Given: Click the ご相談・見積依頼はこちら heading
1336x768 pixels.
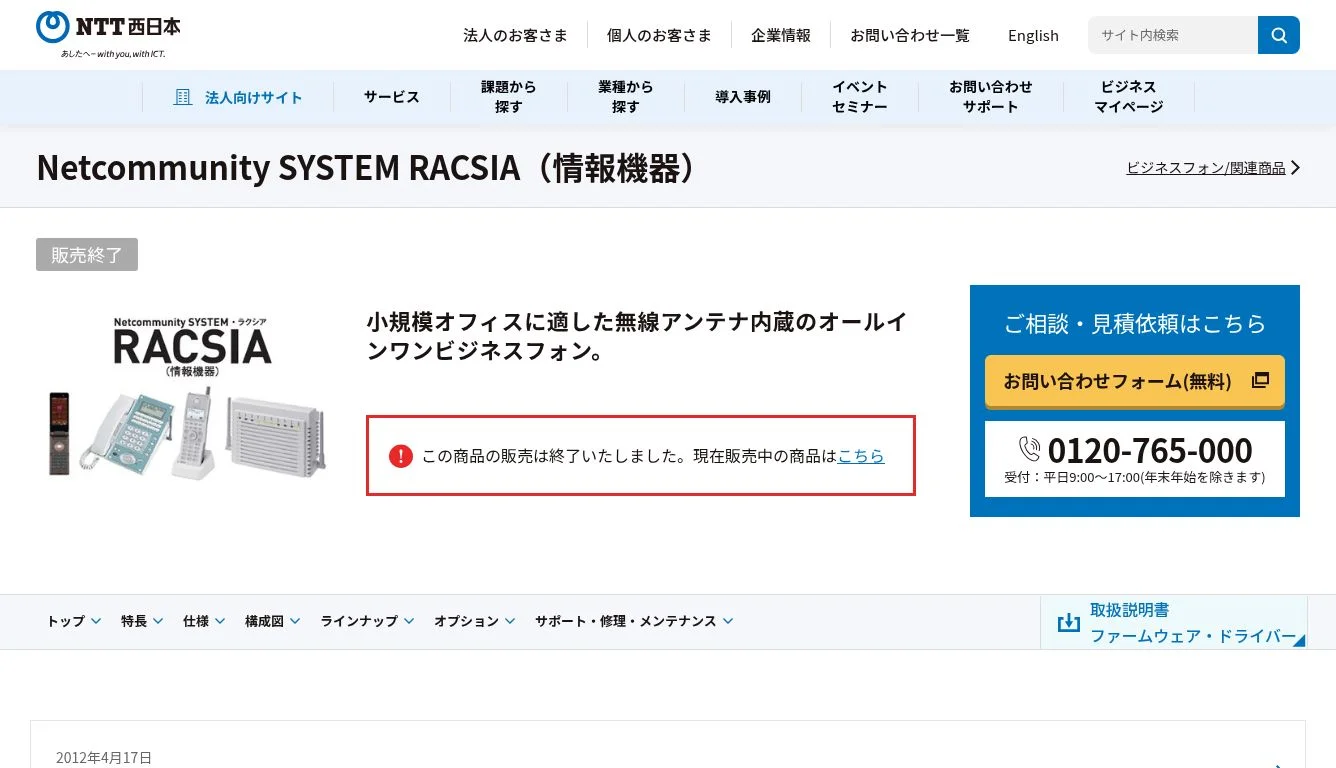Looking at the screenshot, I should click(x=1135, y=323).
